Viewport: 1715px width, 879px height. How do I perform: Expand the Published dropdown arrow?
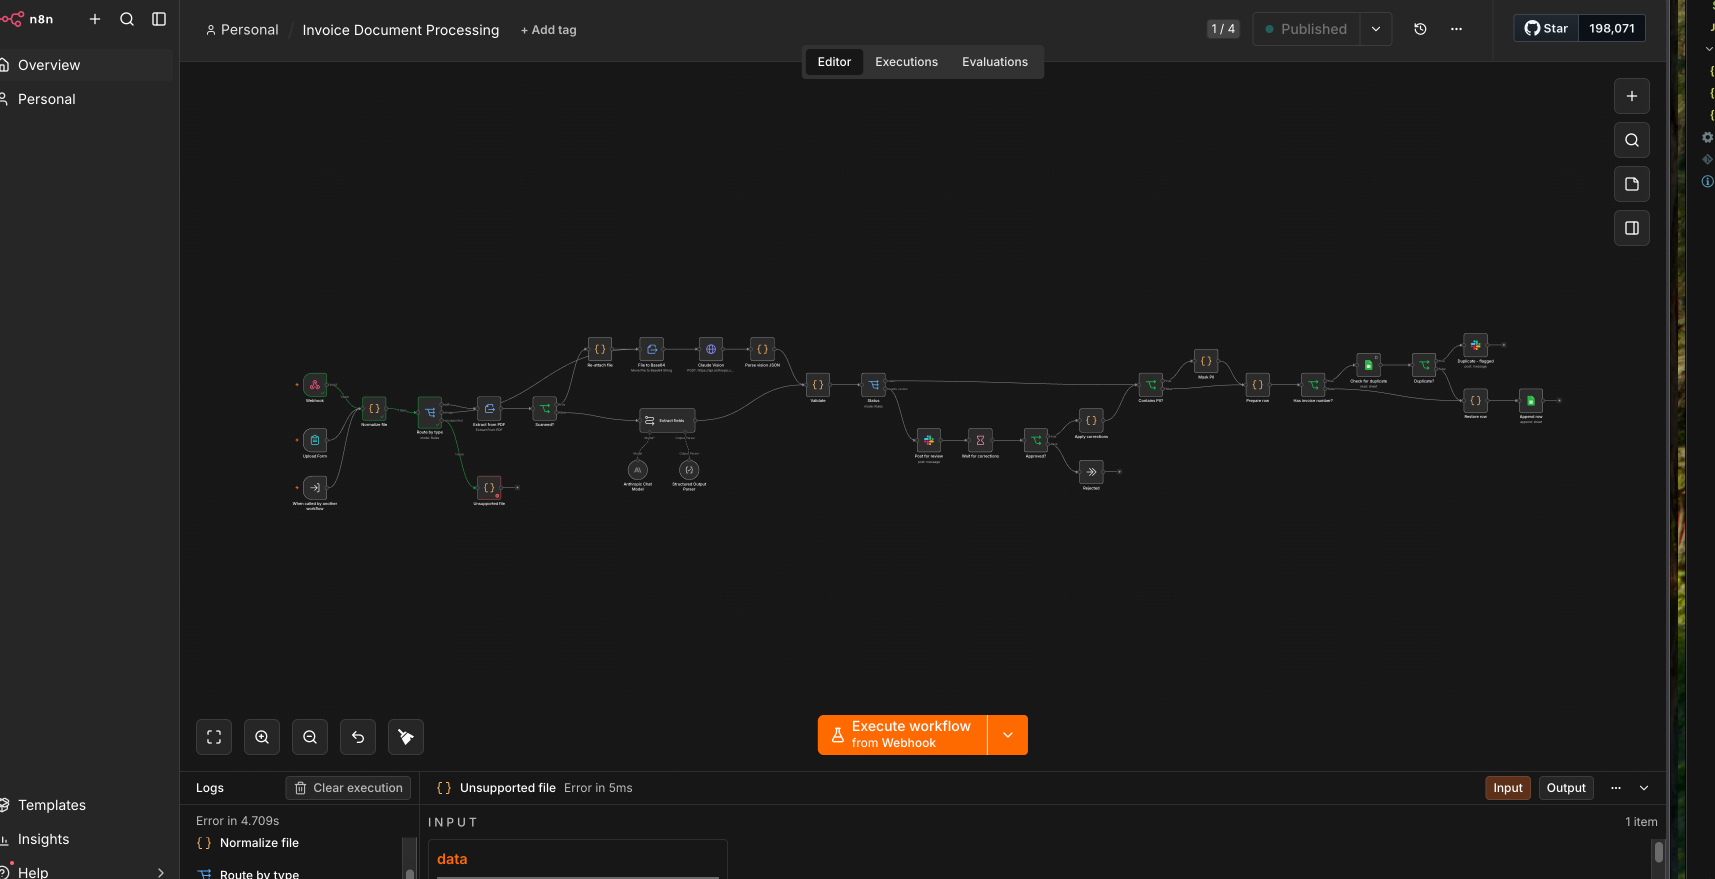click(1376, 29)
